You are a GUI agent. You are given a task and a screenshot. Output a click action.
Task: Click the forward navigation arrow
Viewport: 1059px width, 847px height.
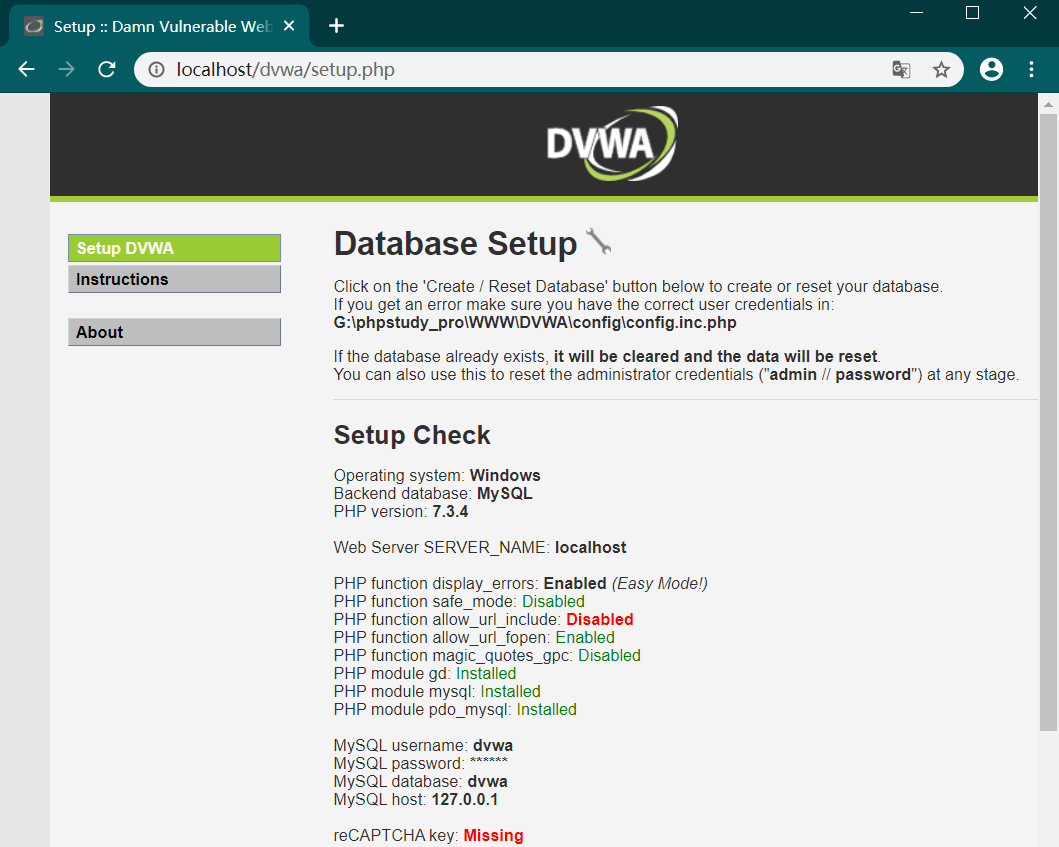coord(66,69)
